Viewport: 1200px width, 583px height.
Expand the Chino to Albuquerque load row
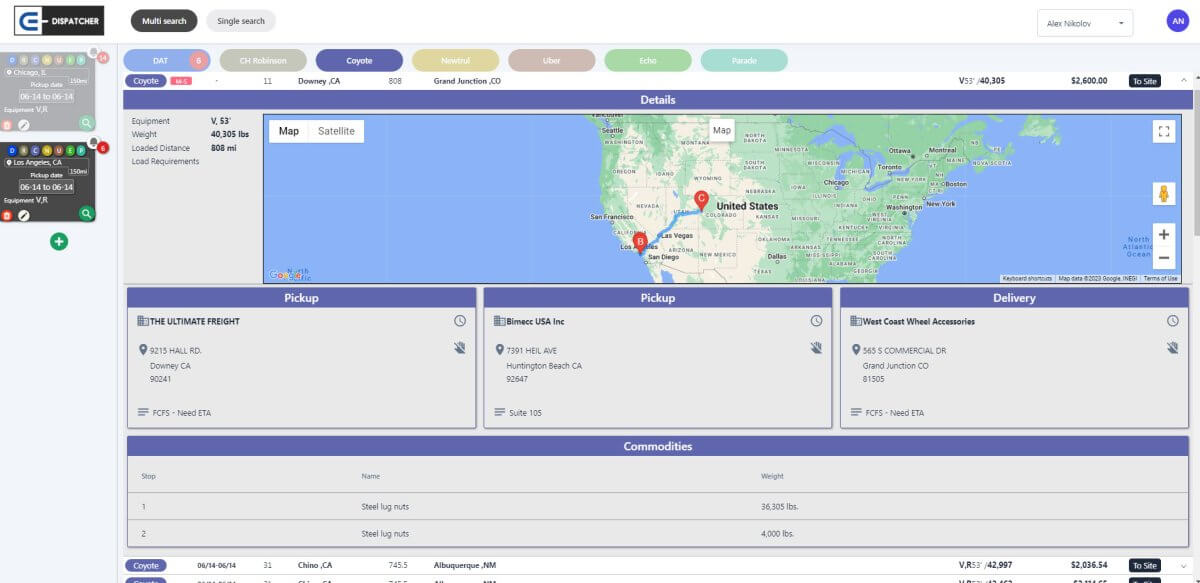(1184, 565)
